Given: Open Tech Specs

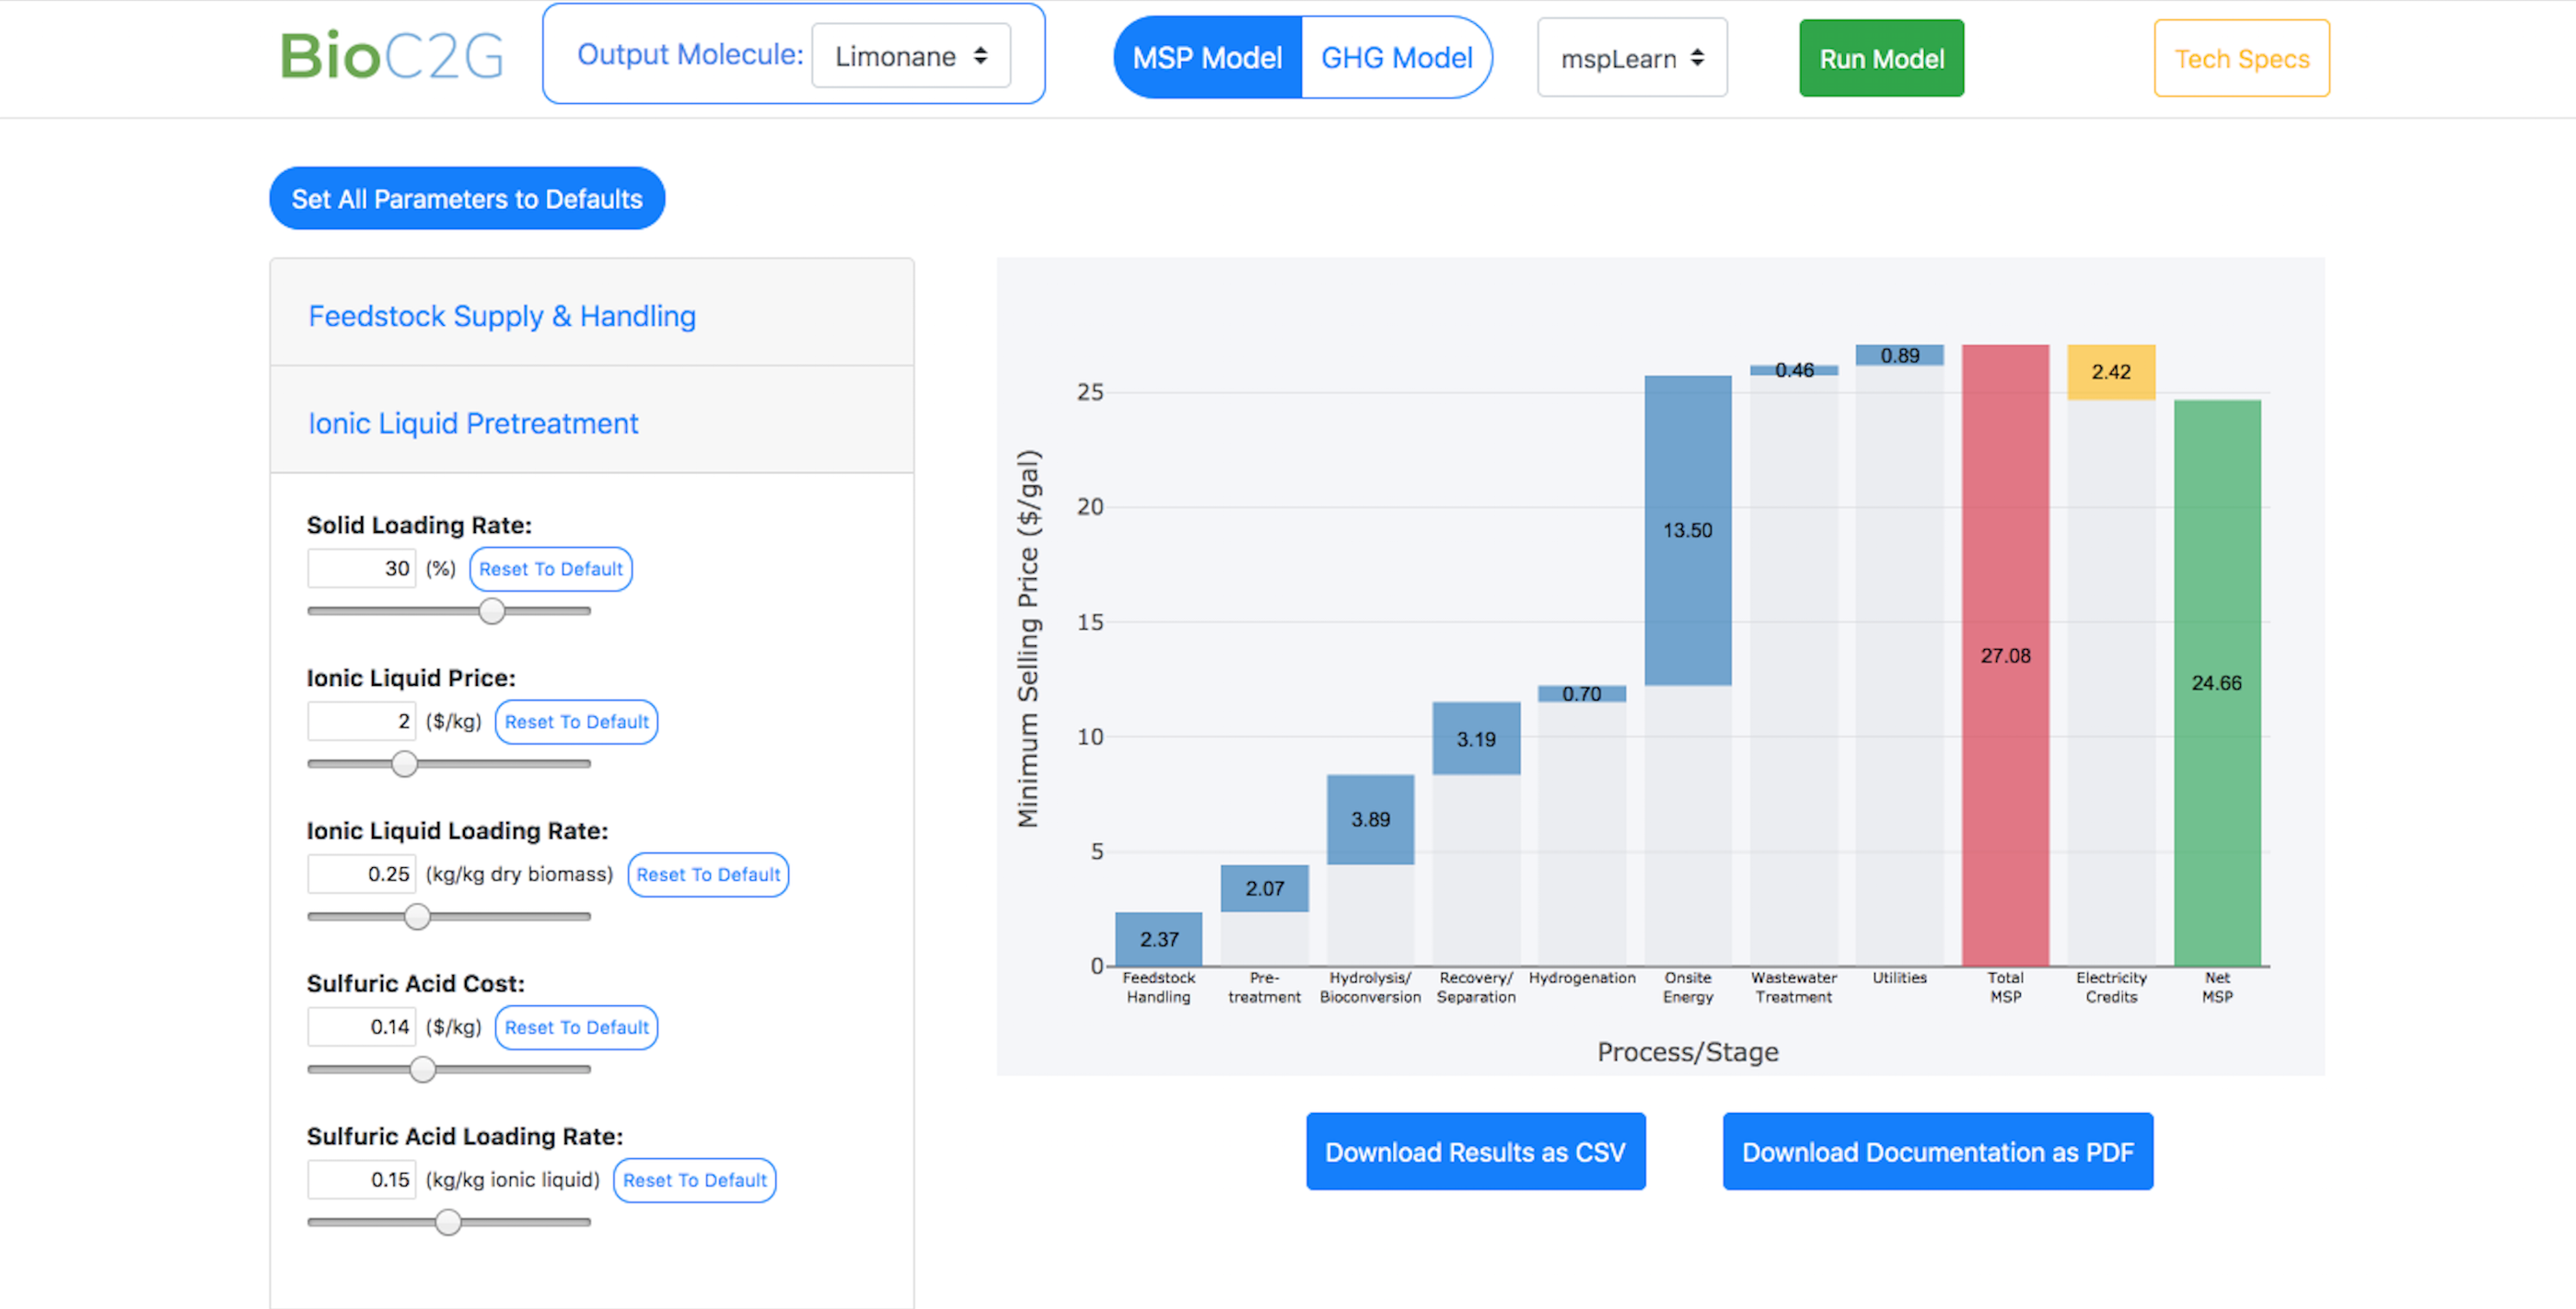Looking at the screenshot, I should [2241, 59].
